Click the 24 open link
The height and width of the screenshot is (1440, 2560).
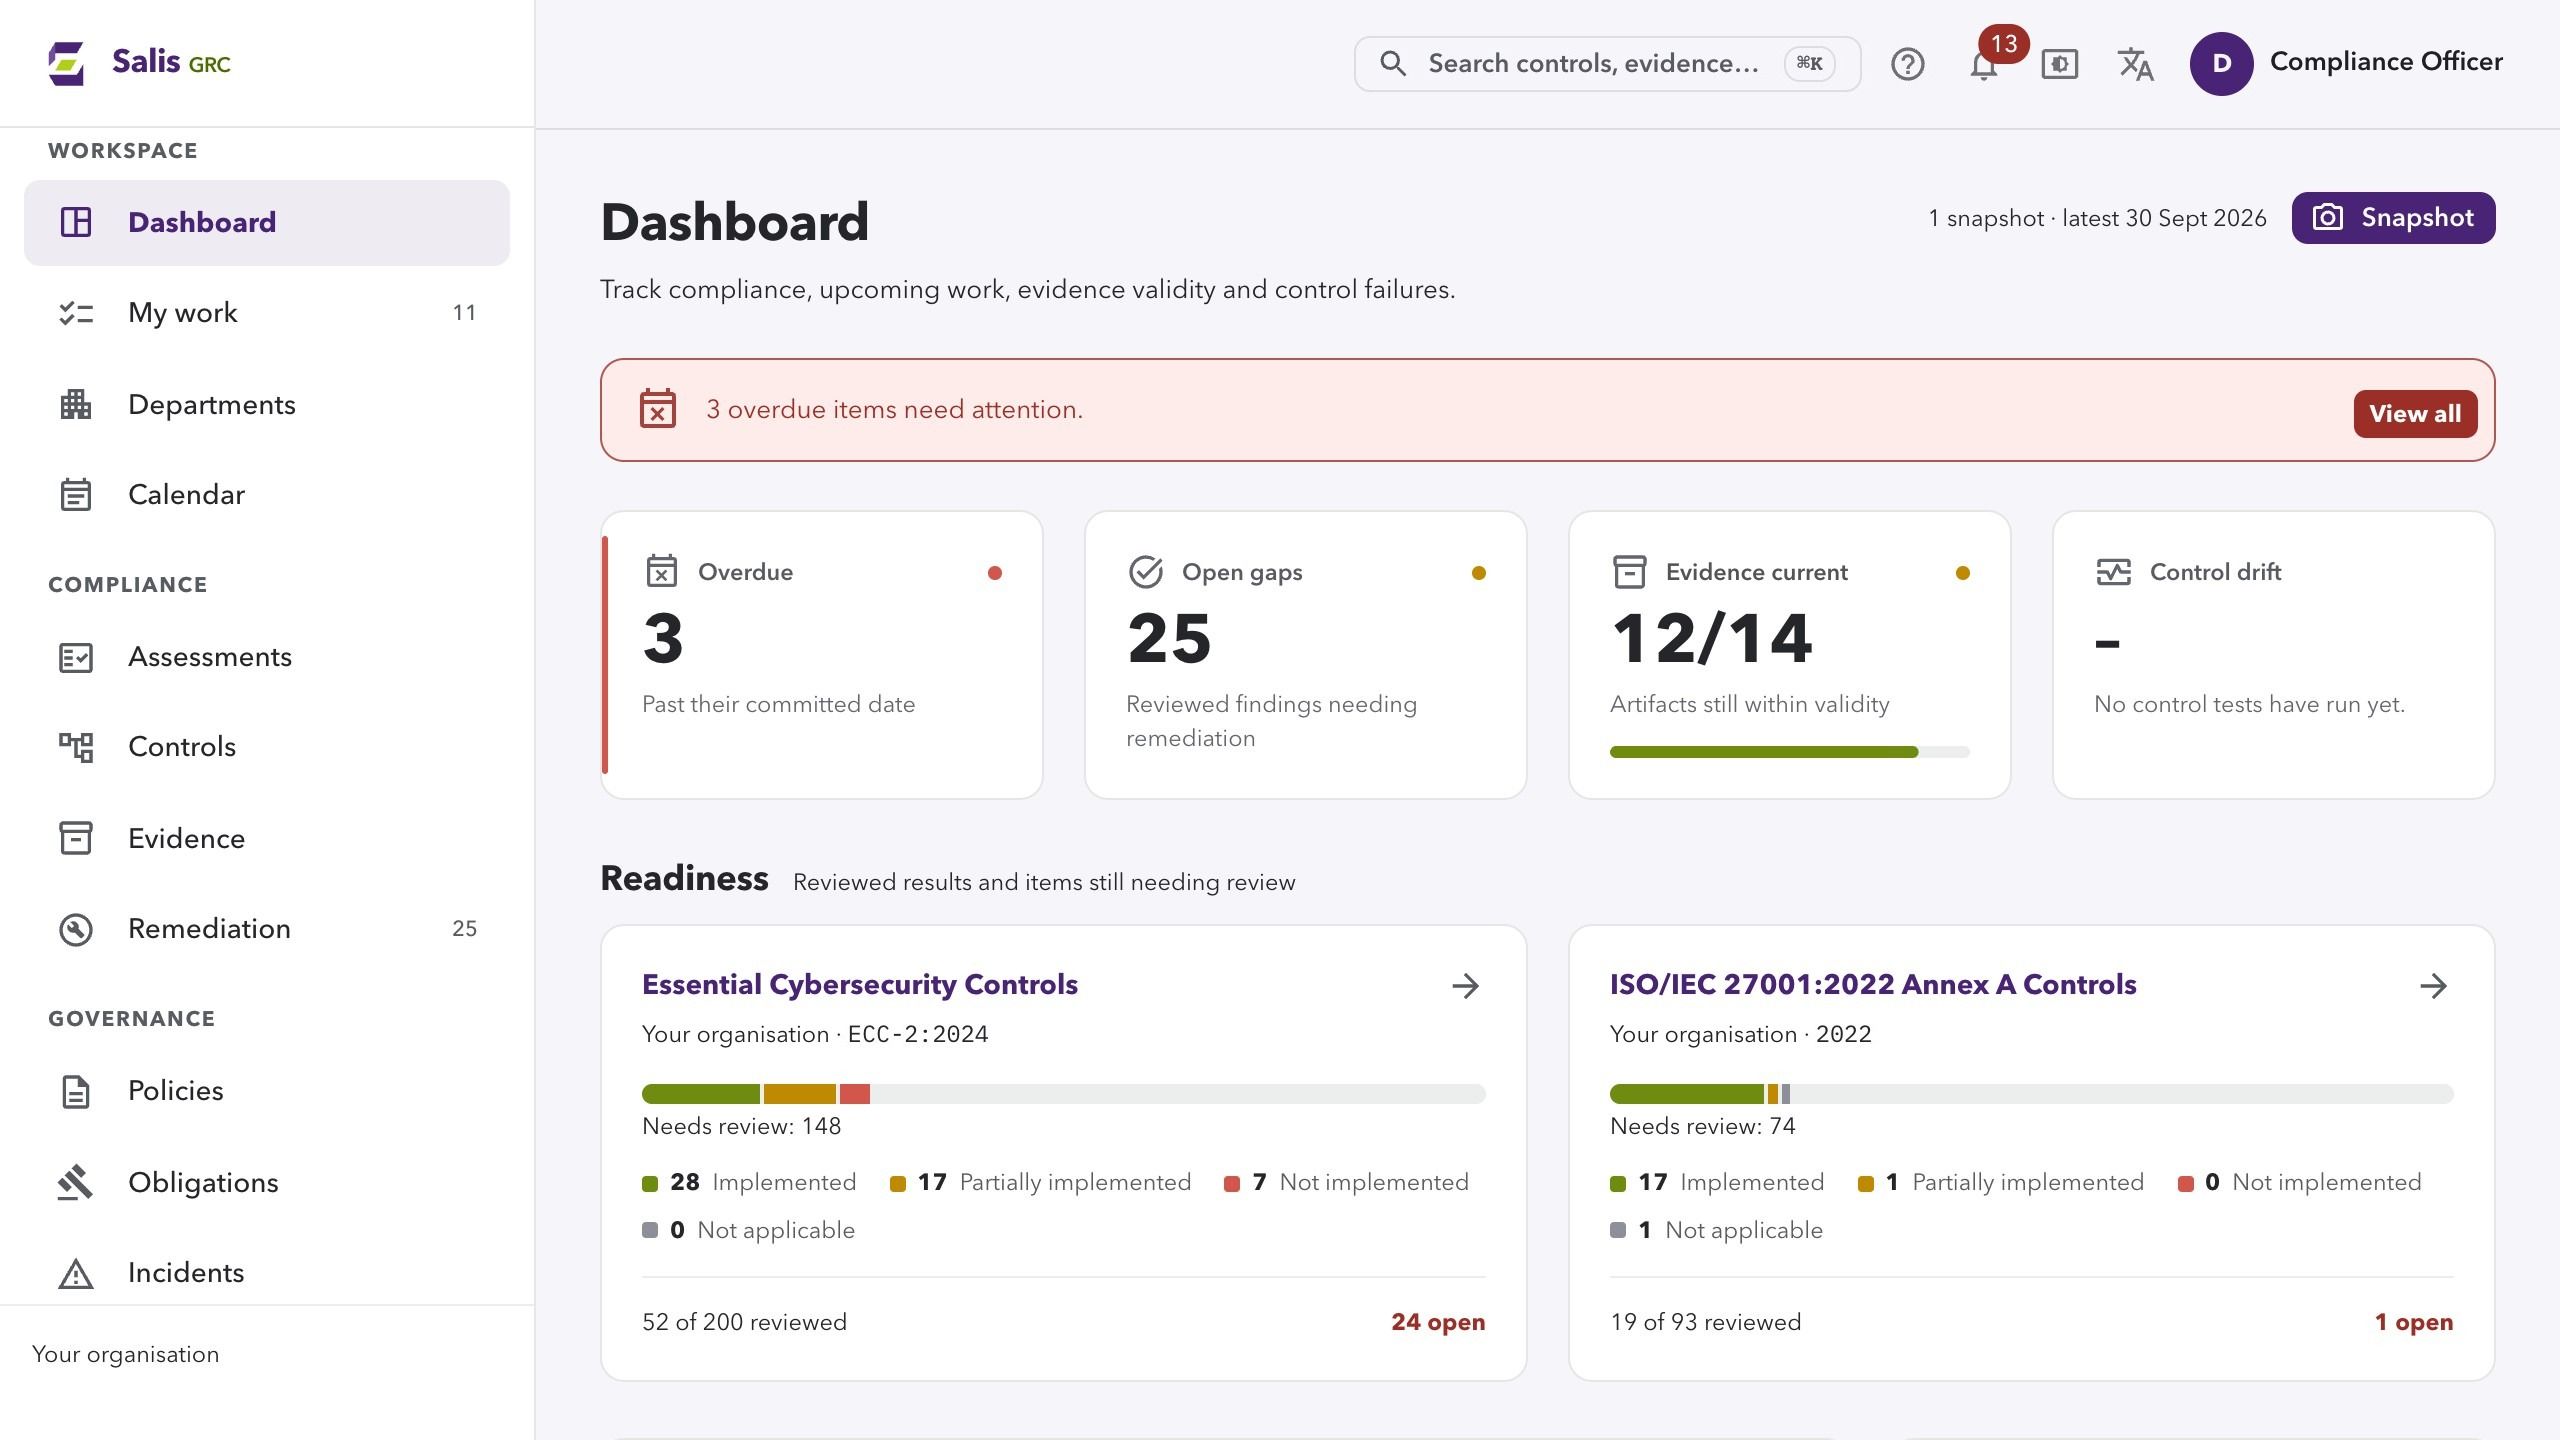pos(1438,1322)
